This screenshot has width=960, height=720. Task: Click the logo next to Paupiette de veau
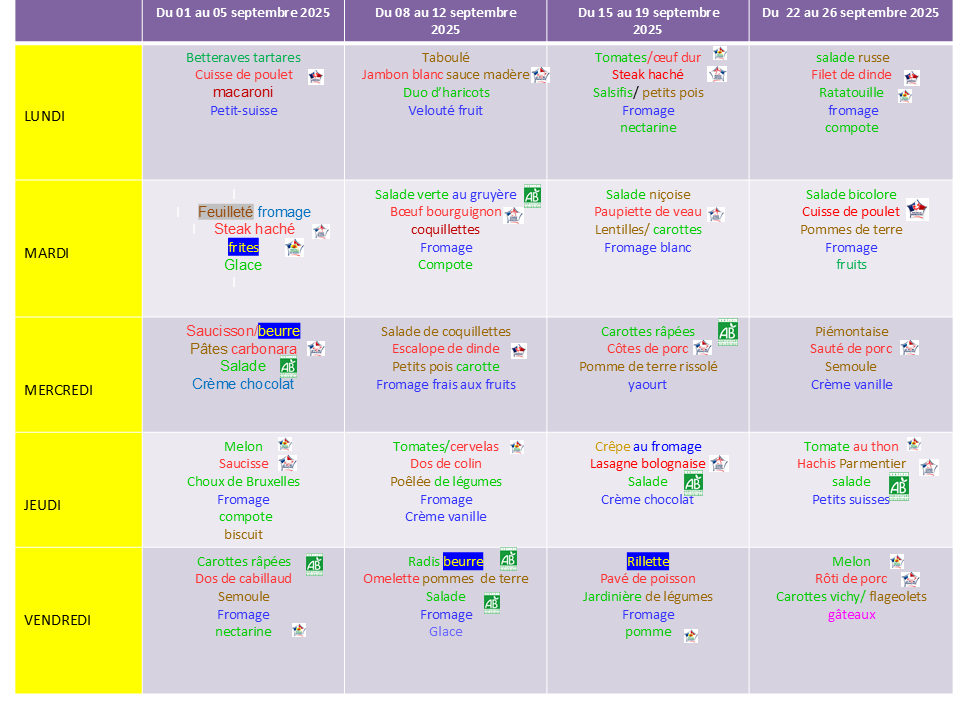coord(715,214)
